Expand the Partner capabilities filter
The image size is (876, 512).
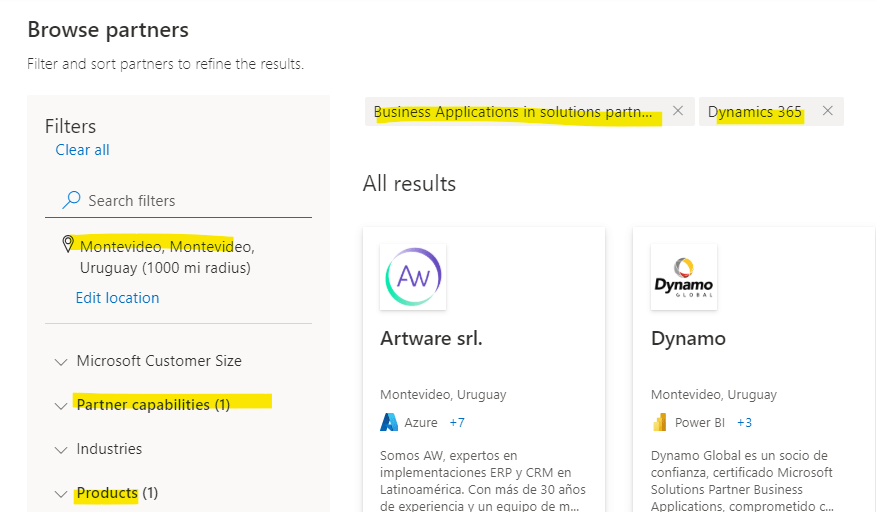coord(153,405)
